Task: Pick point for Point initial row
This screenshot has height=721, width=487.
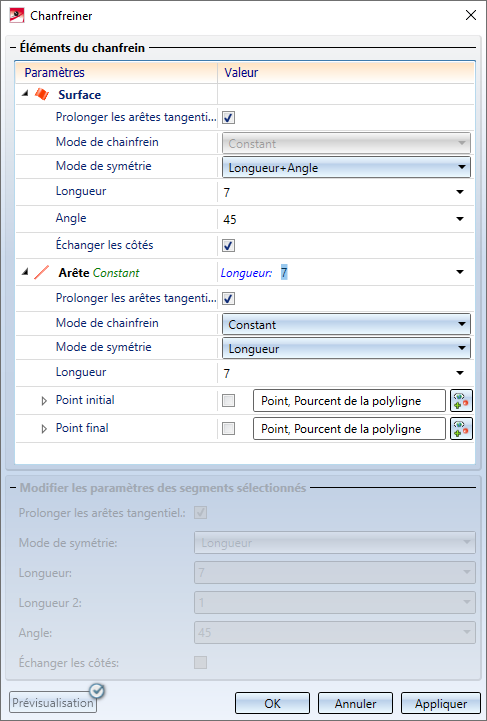Action: pyautogui.click(x=461, y=401)
